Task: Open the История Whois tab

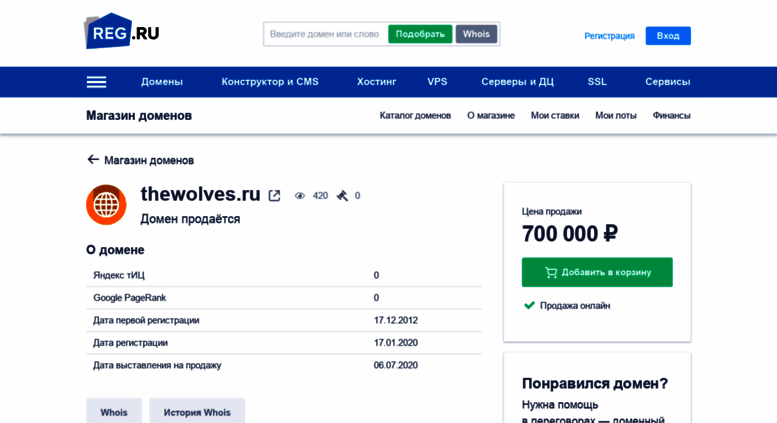Action: click(x=197, y=412)
